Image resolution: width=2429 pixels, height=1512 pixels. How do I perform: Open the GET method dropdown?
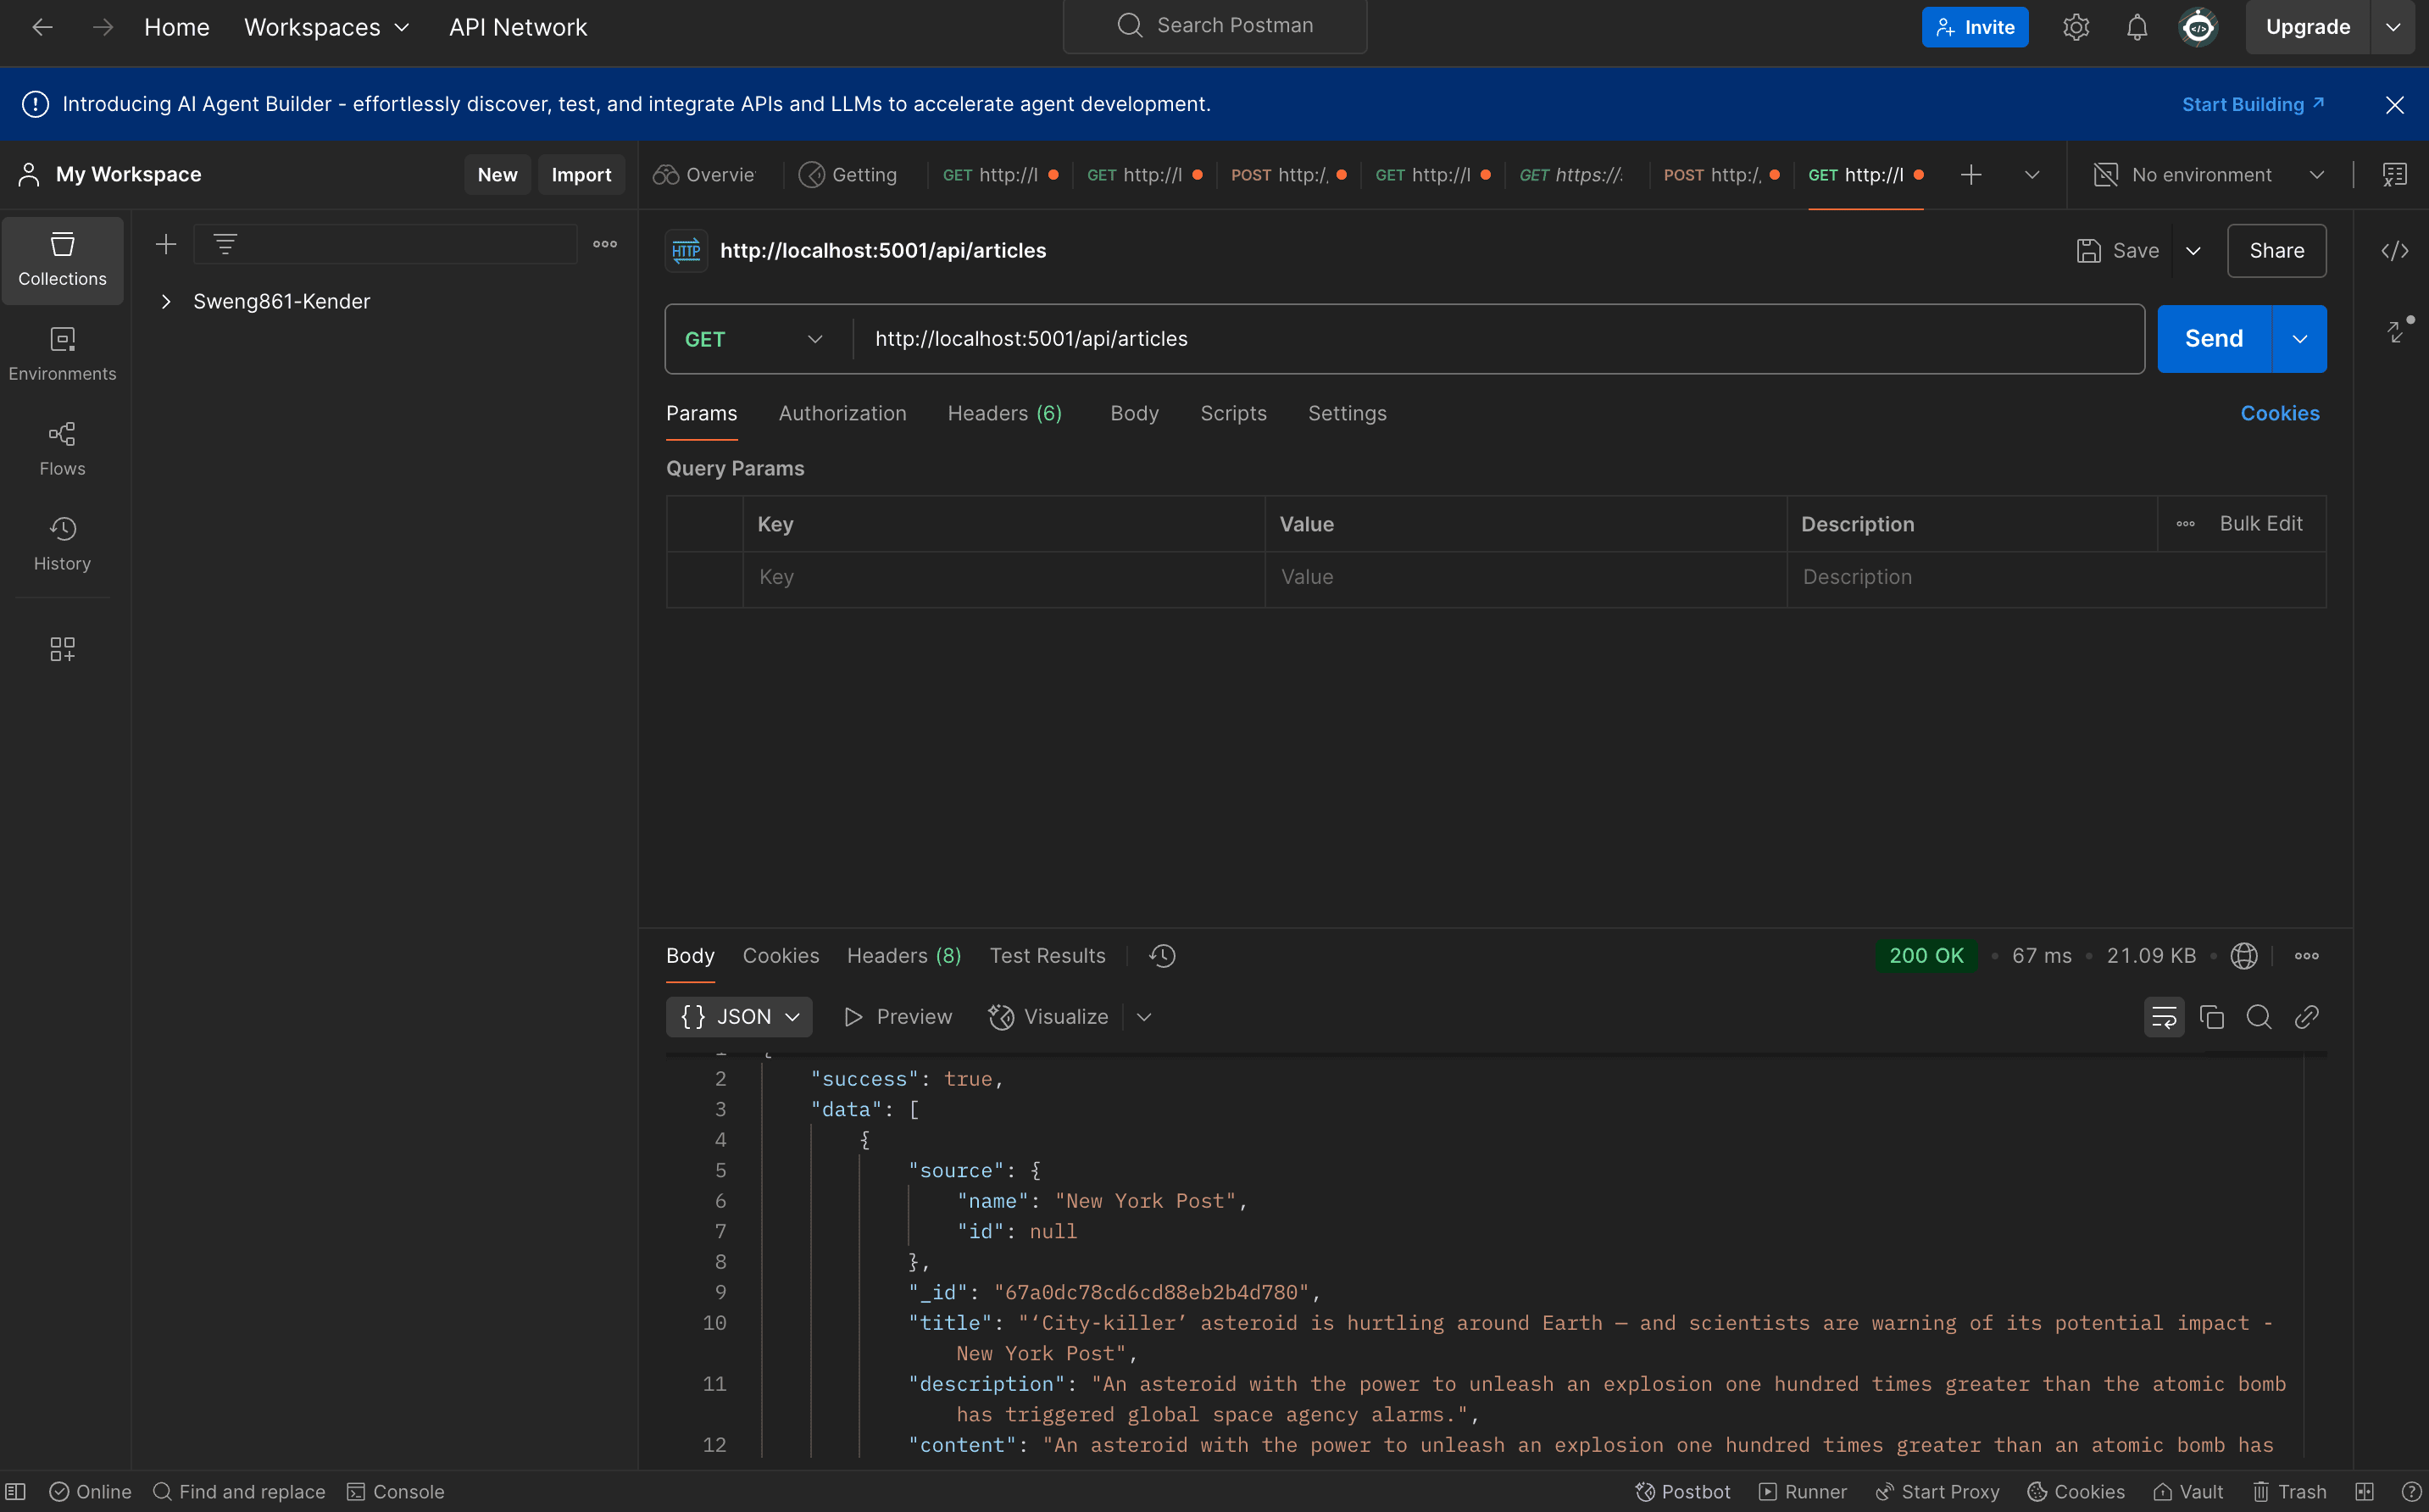pos(755,339)
